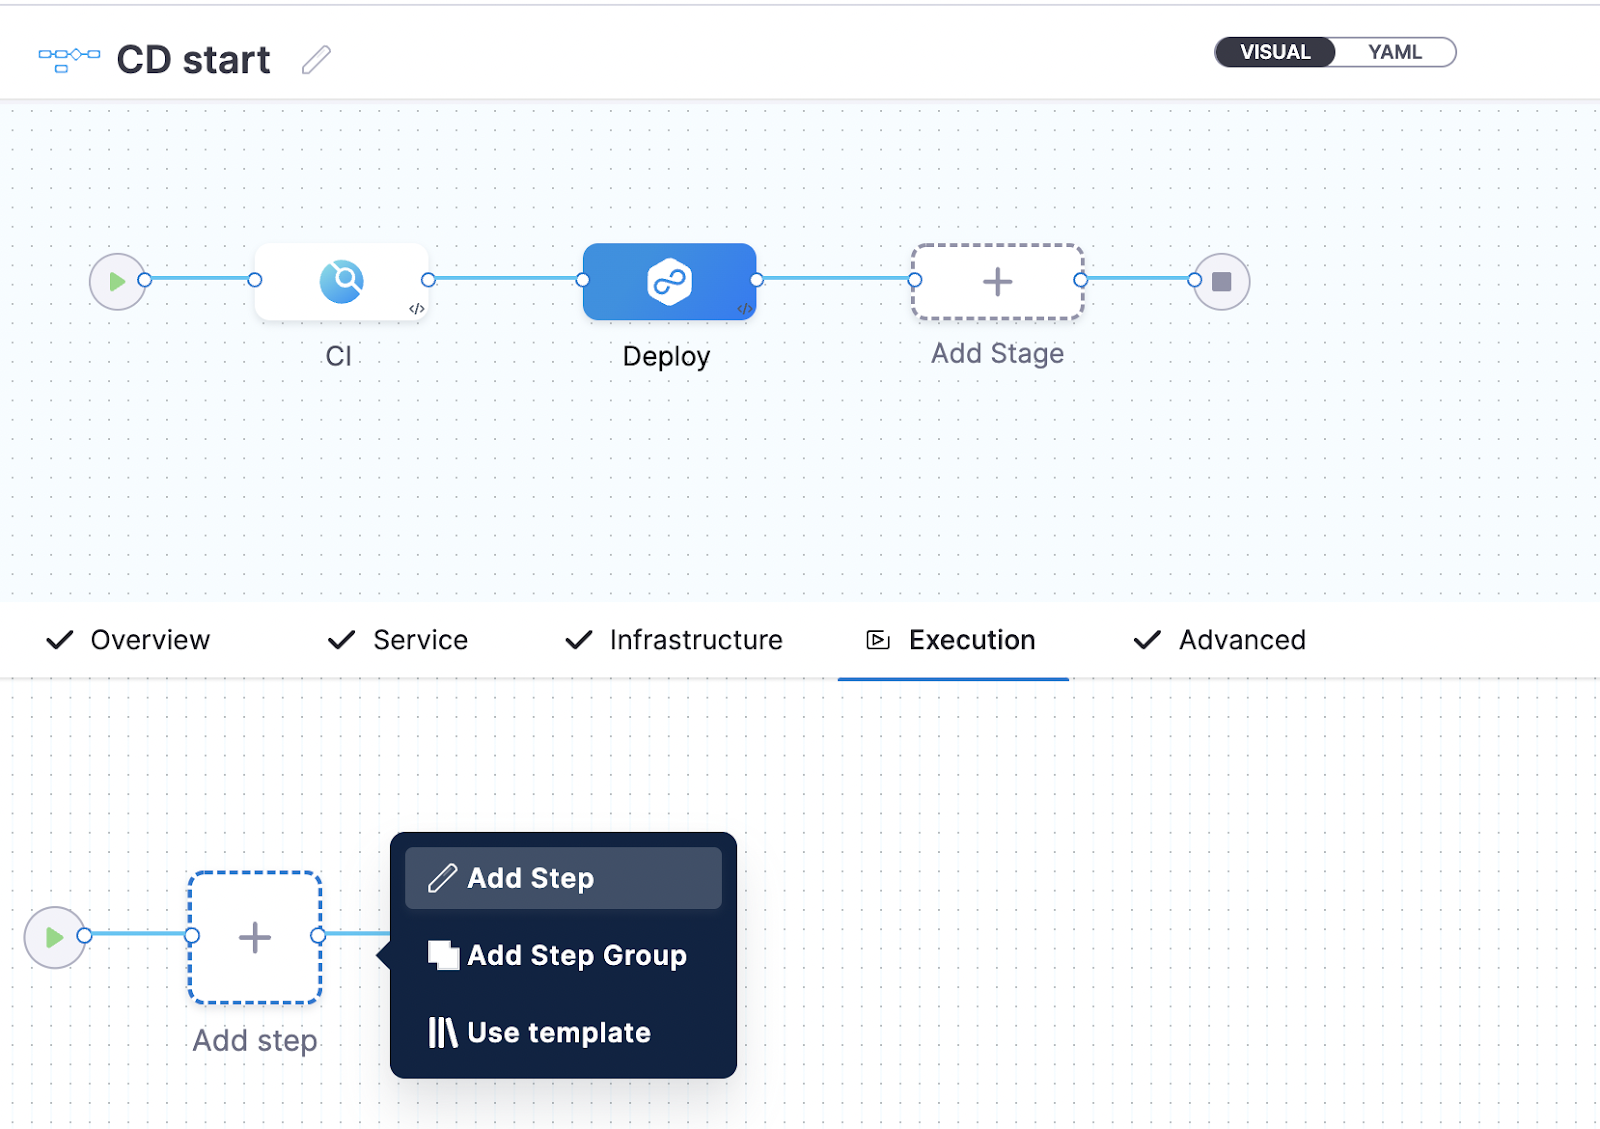This screenshot has width=1600, height=1129.
Task: Switch to the Advanced tab
Action: 1242,640
